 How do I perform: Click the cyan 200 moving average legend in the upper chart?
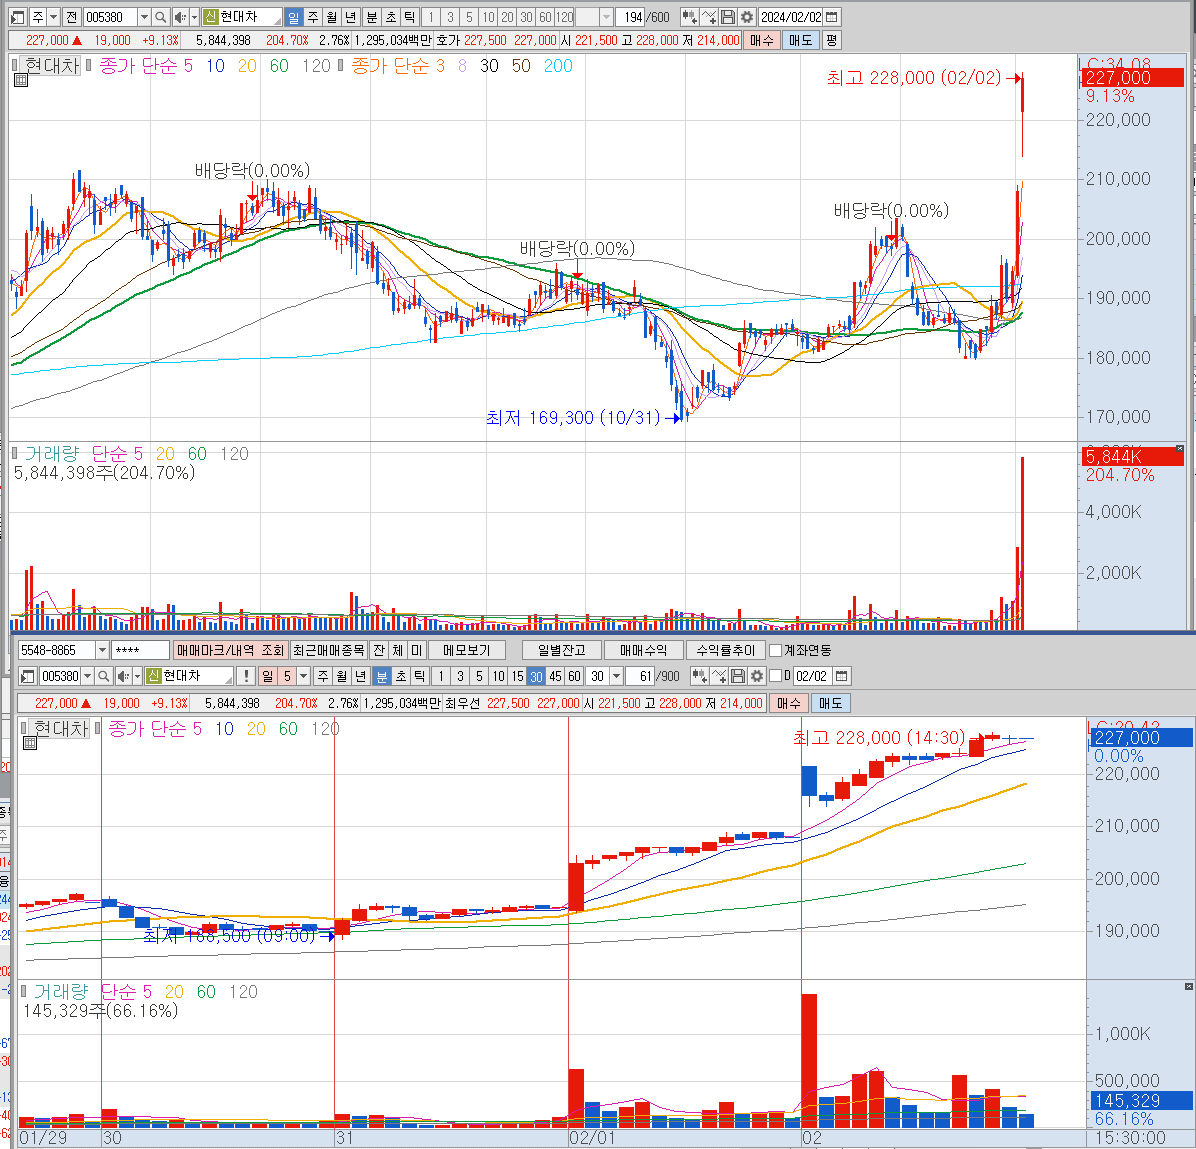558,66
